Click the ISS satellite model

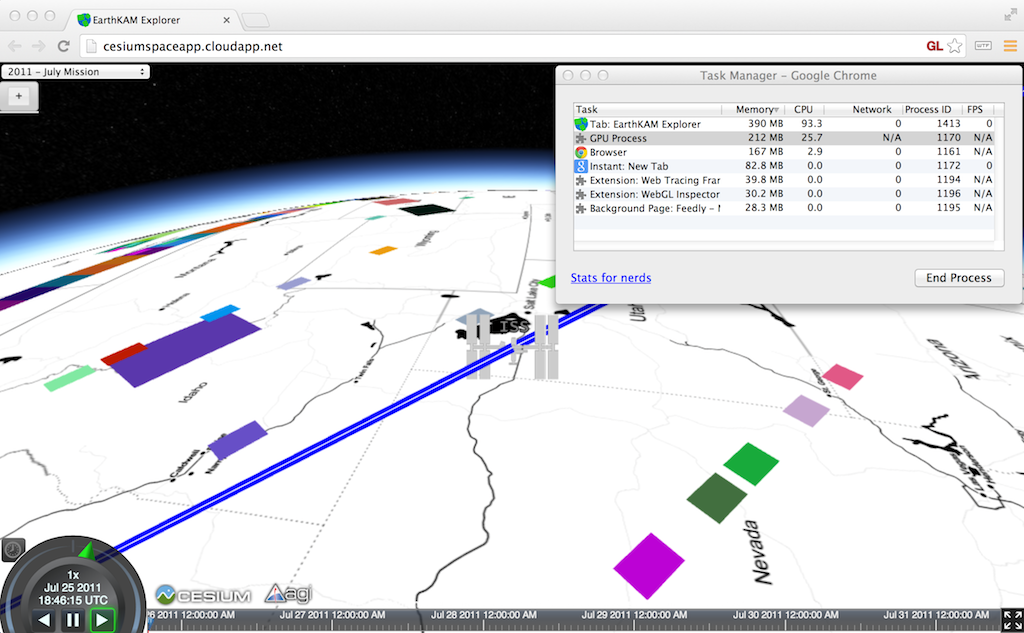coord(513,346)
